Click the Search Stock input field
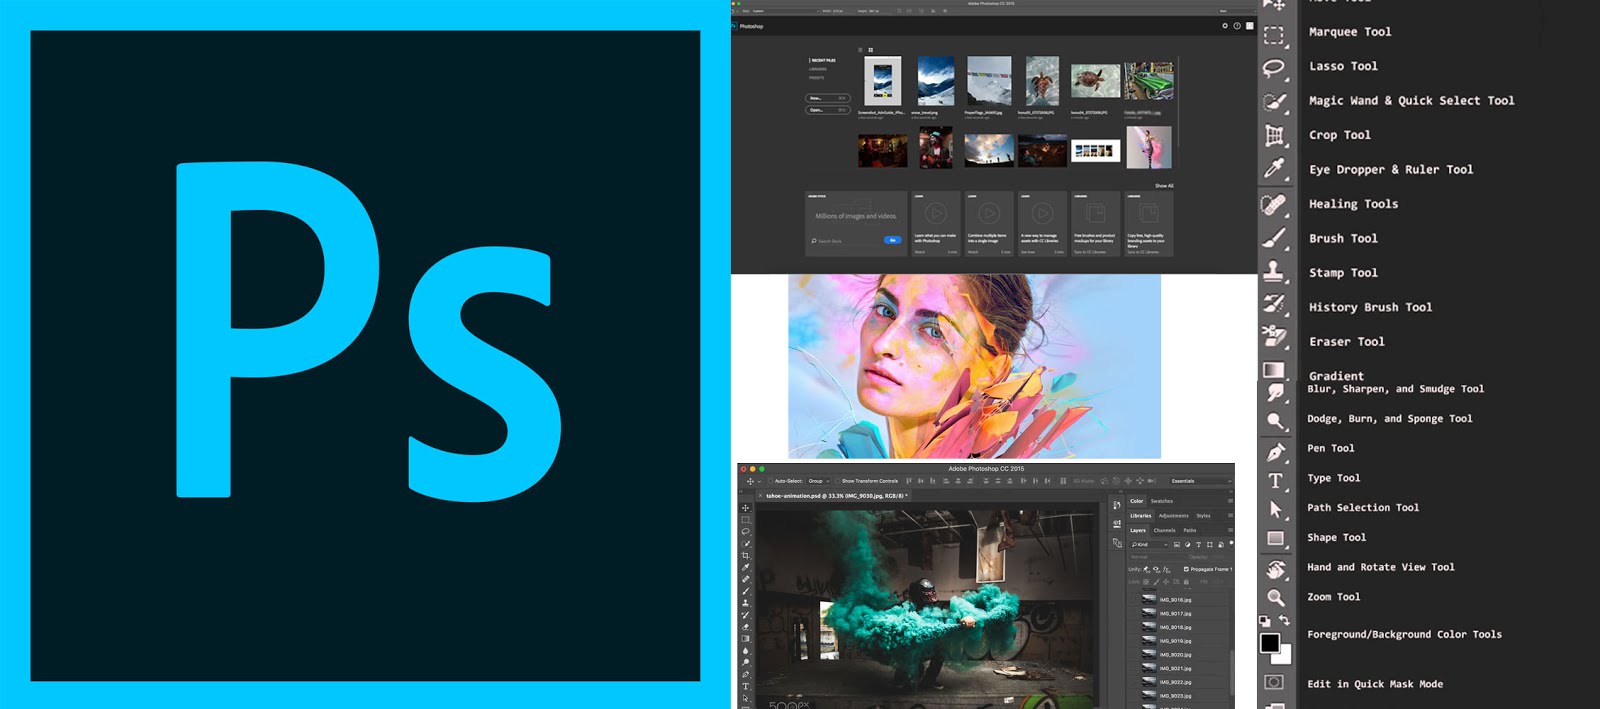The image size is (1600, 709). tap(846, 241)
